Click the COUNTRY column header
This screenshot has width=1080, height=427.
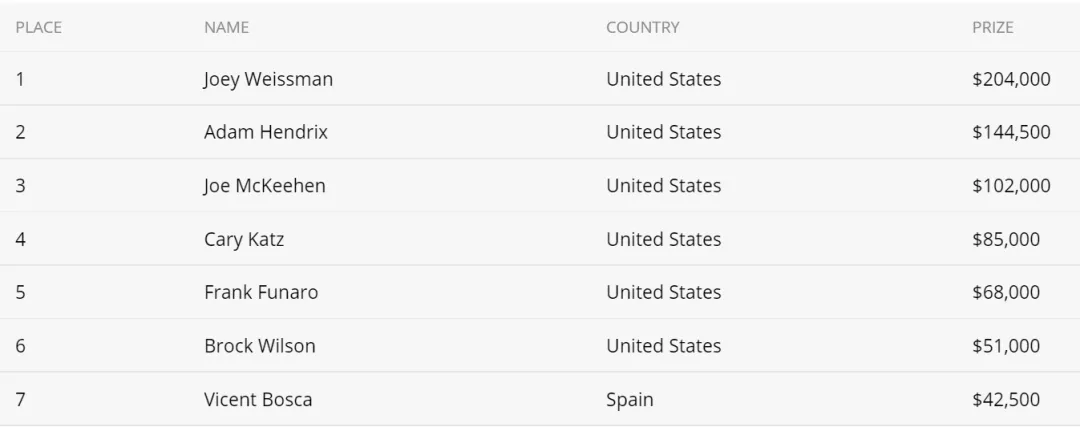tap(643, 28)
